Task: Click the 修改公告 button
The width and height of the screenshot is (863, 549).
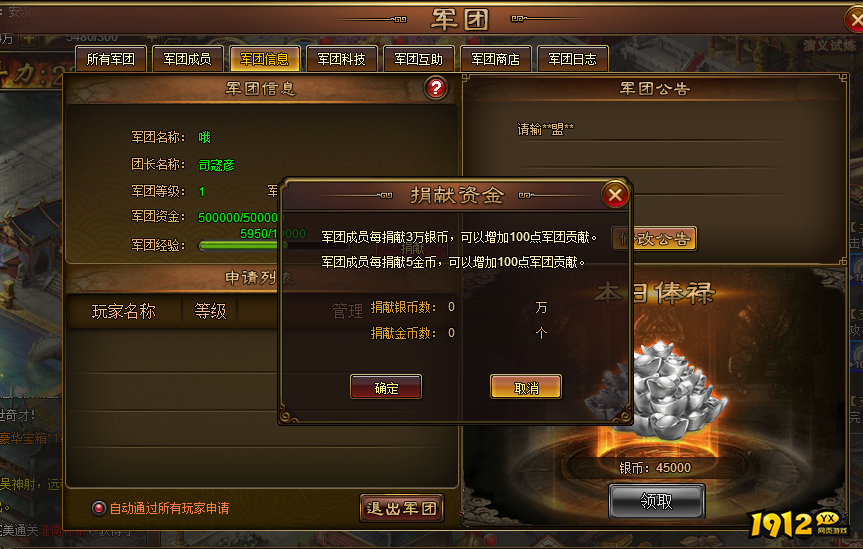Action: (655, 238)
